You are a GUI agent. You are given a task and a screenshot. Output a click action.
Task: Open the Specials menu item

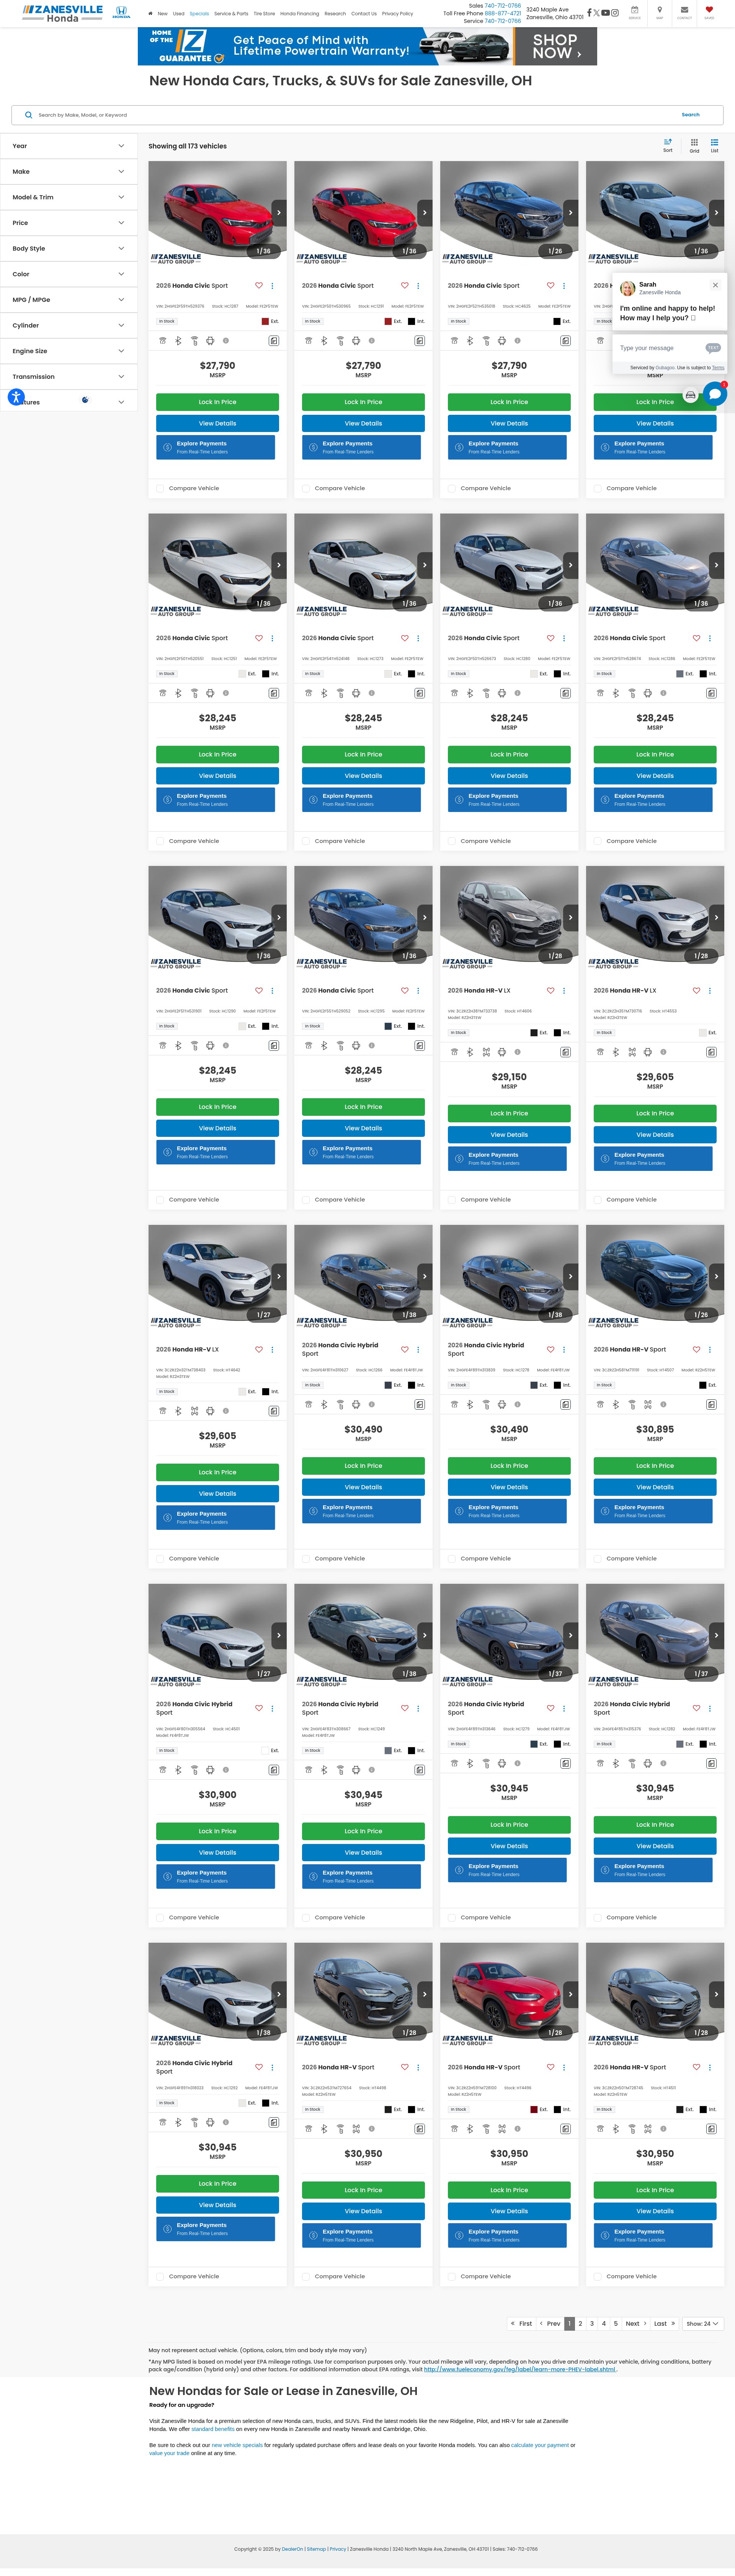coord(199,14)
